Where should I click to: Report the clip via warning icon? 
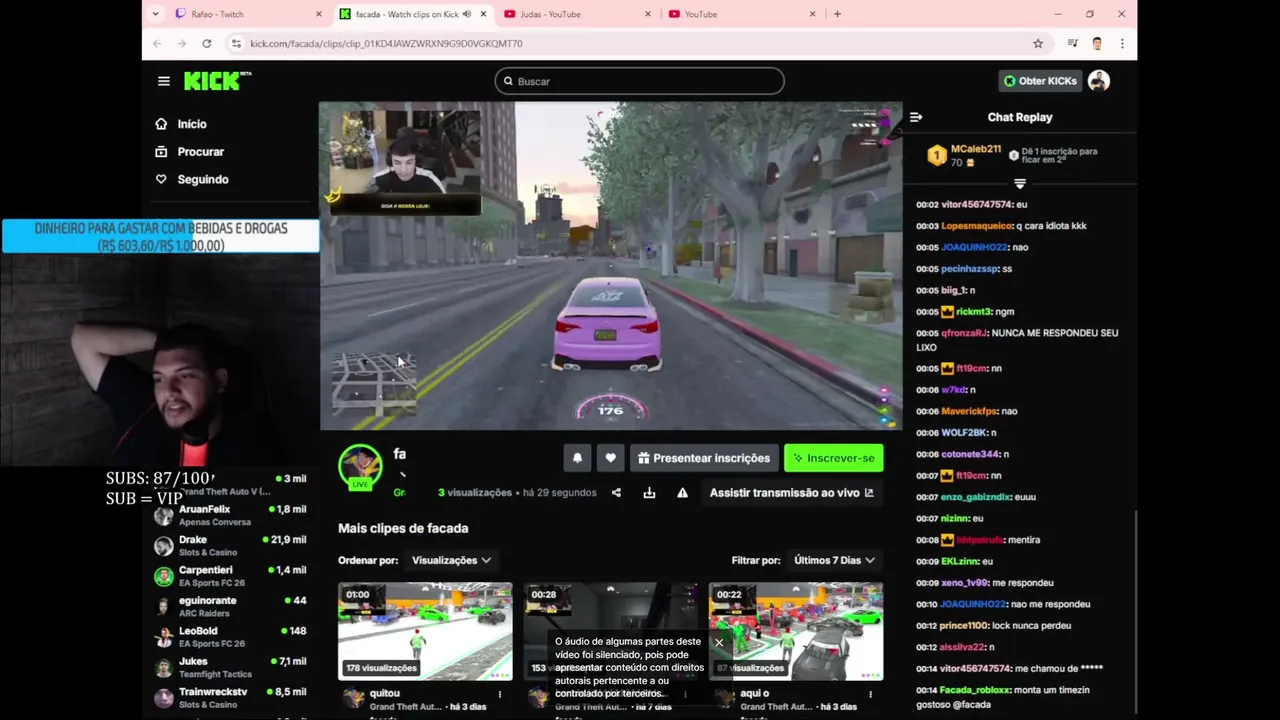tap(682, 493)
